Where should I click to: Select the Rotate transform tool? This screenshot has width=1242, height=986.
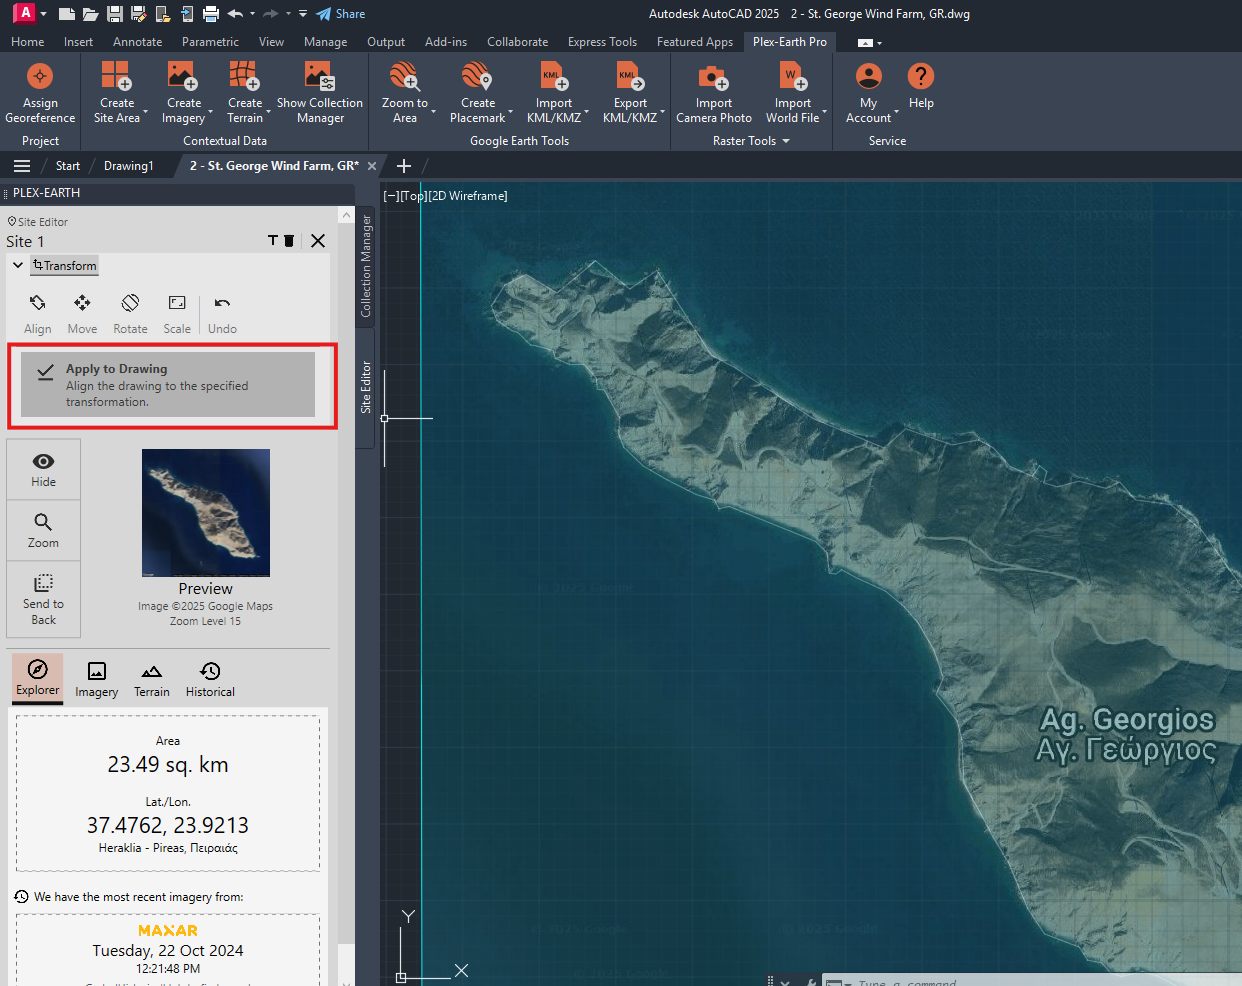click(130, 314)
